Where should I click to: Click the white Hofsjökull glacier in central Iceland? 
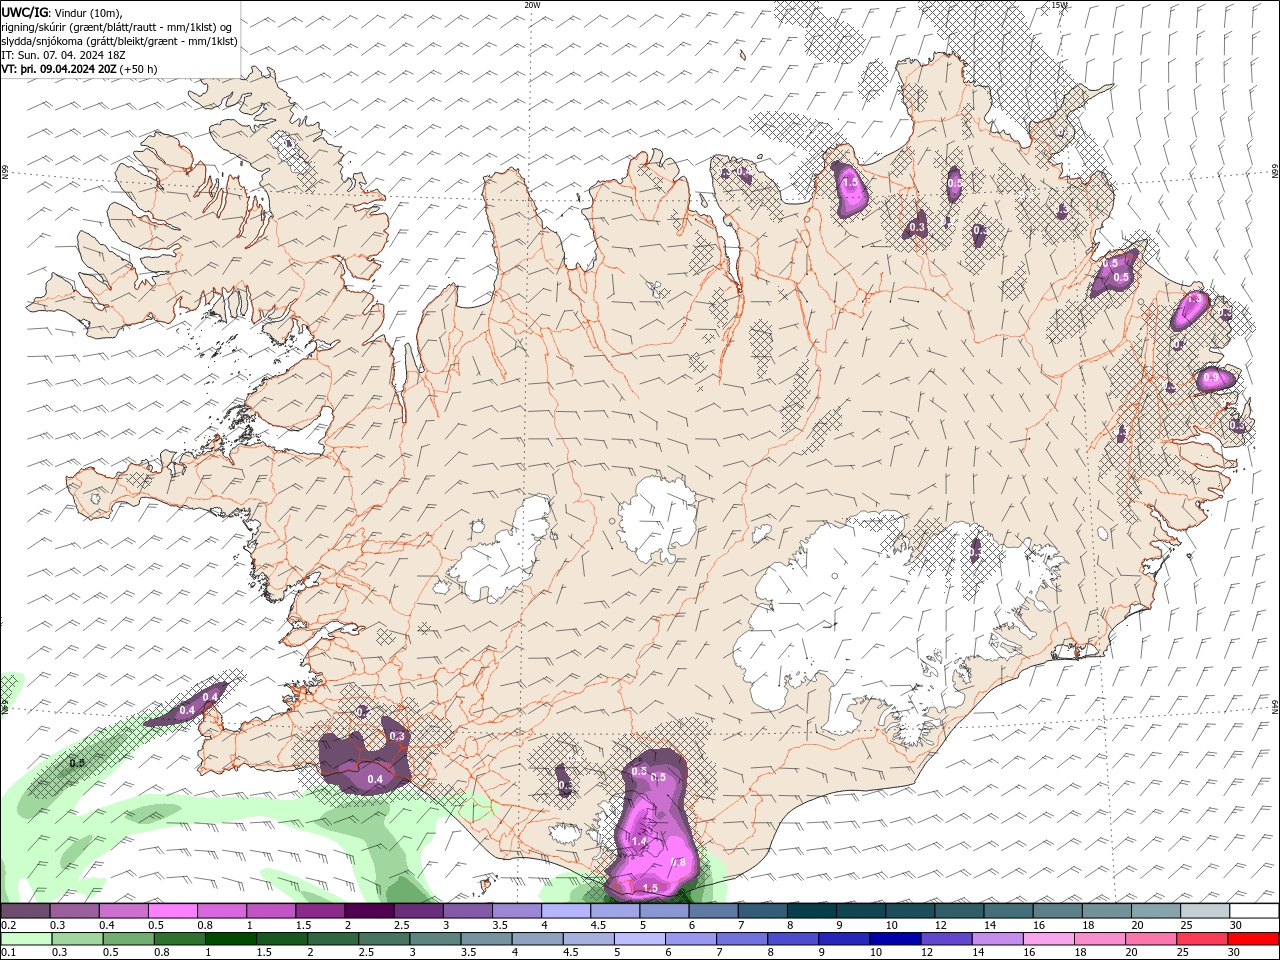658,519
